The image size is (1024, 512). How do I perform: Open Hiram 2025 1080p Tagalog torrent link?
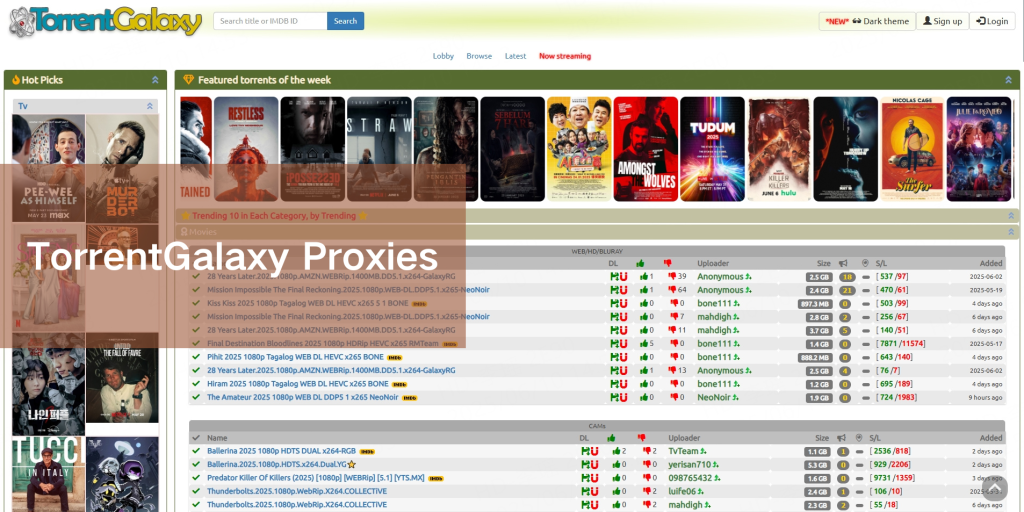298,384
